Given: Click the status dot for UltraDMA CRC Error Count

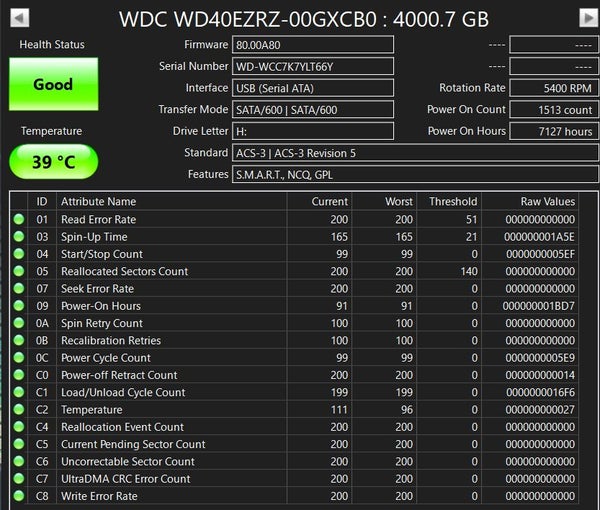Looking at the screenshot, I should (19, 479).
